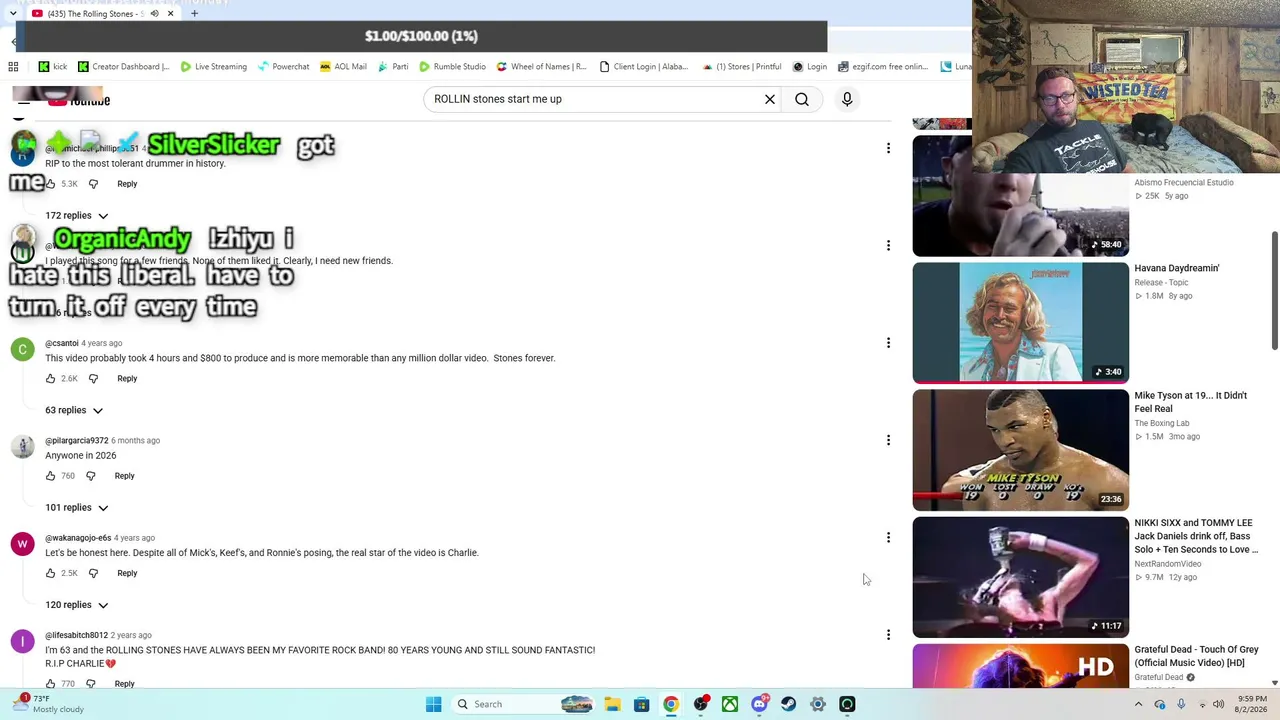Open the Live Streaming bookmark
1280x720 pixels.
(213, 67)
